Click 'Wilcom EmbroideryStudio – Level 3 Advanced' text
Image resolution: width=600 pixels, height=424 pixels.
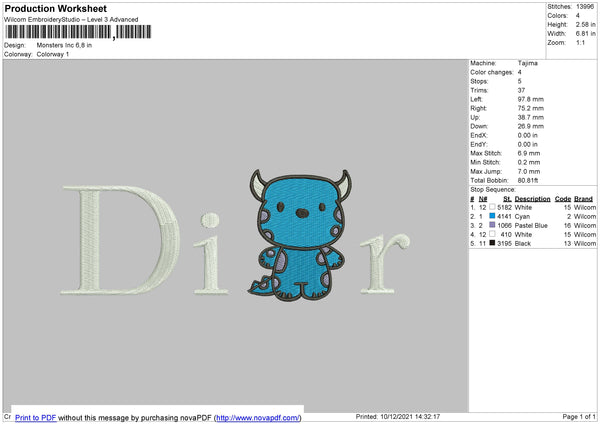tap(71, 20)
